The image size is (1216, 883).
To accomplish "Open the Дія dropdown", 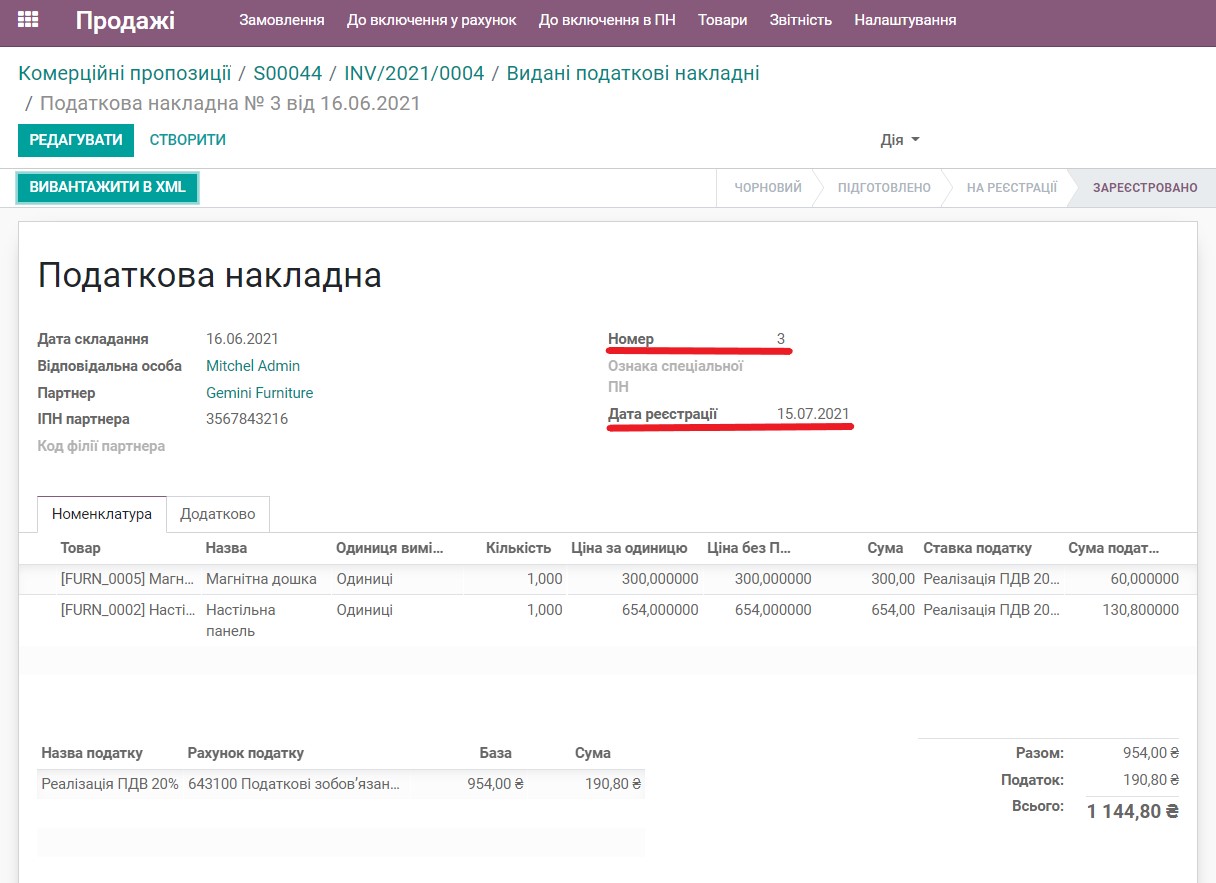I will click(x=898, y=140).
